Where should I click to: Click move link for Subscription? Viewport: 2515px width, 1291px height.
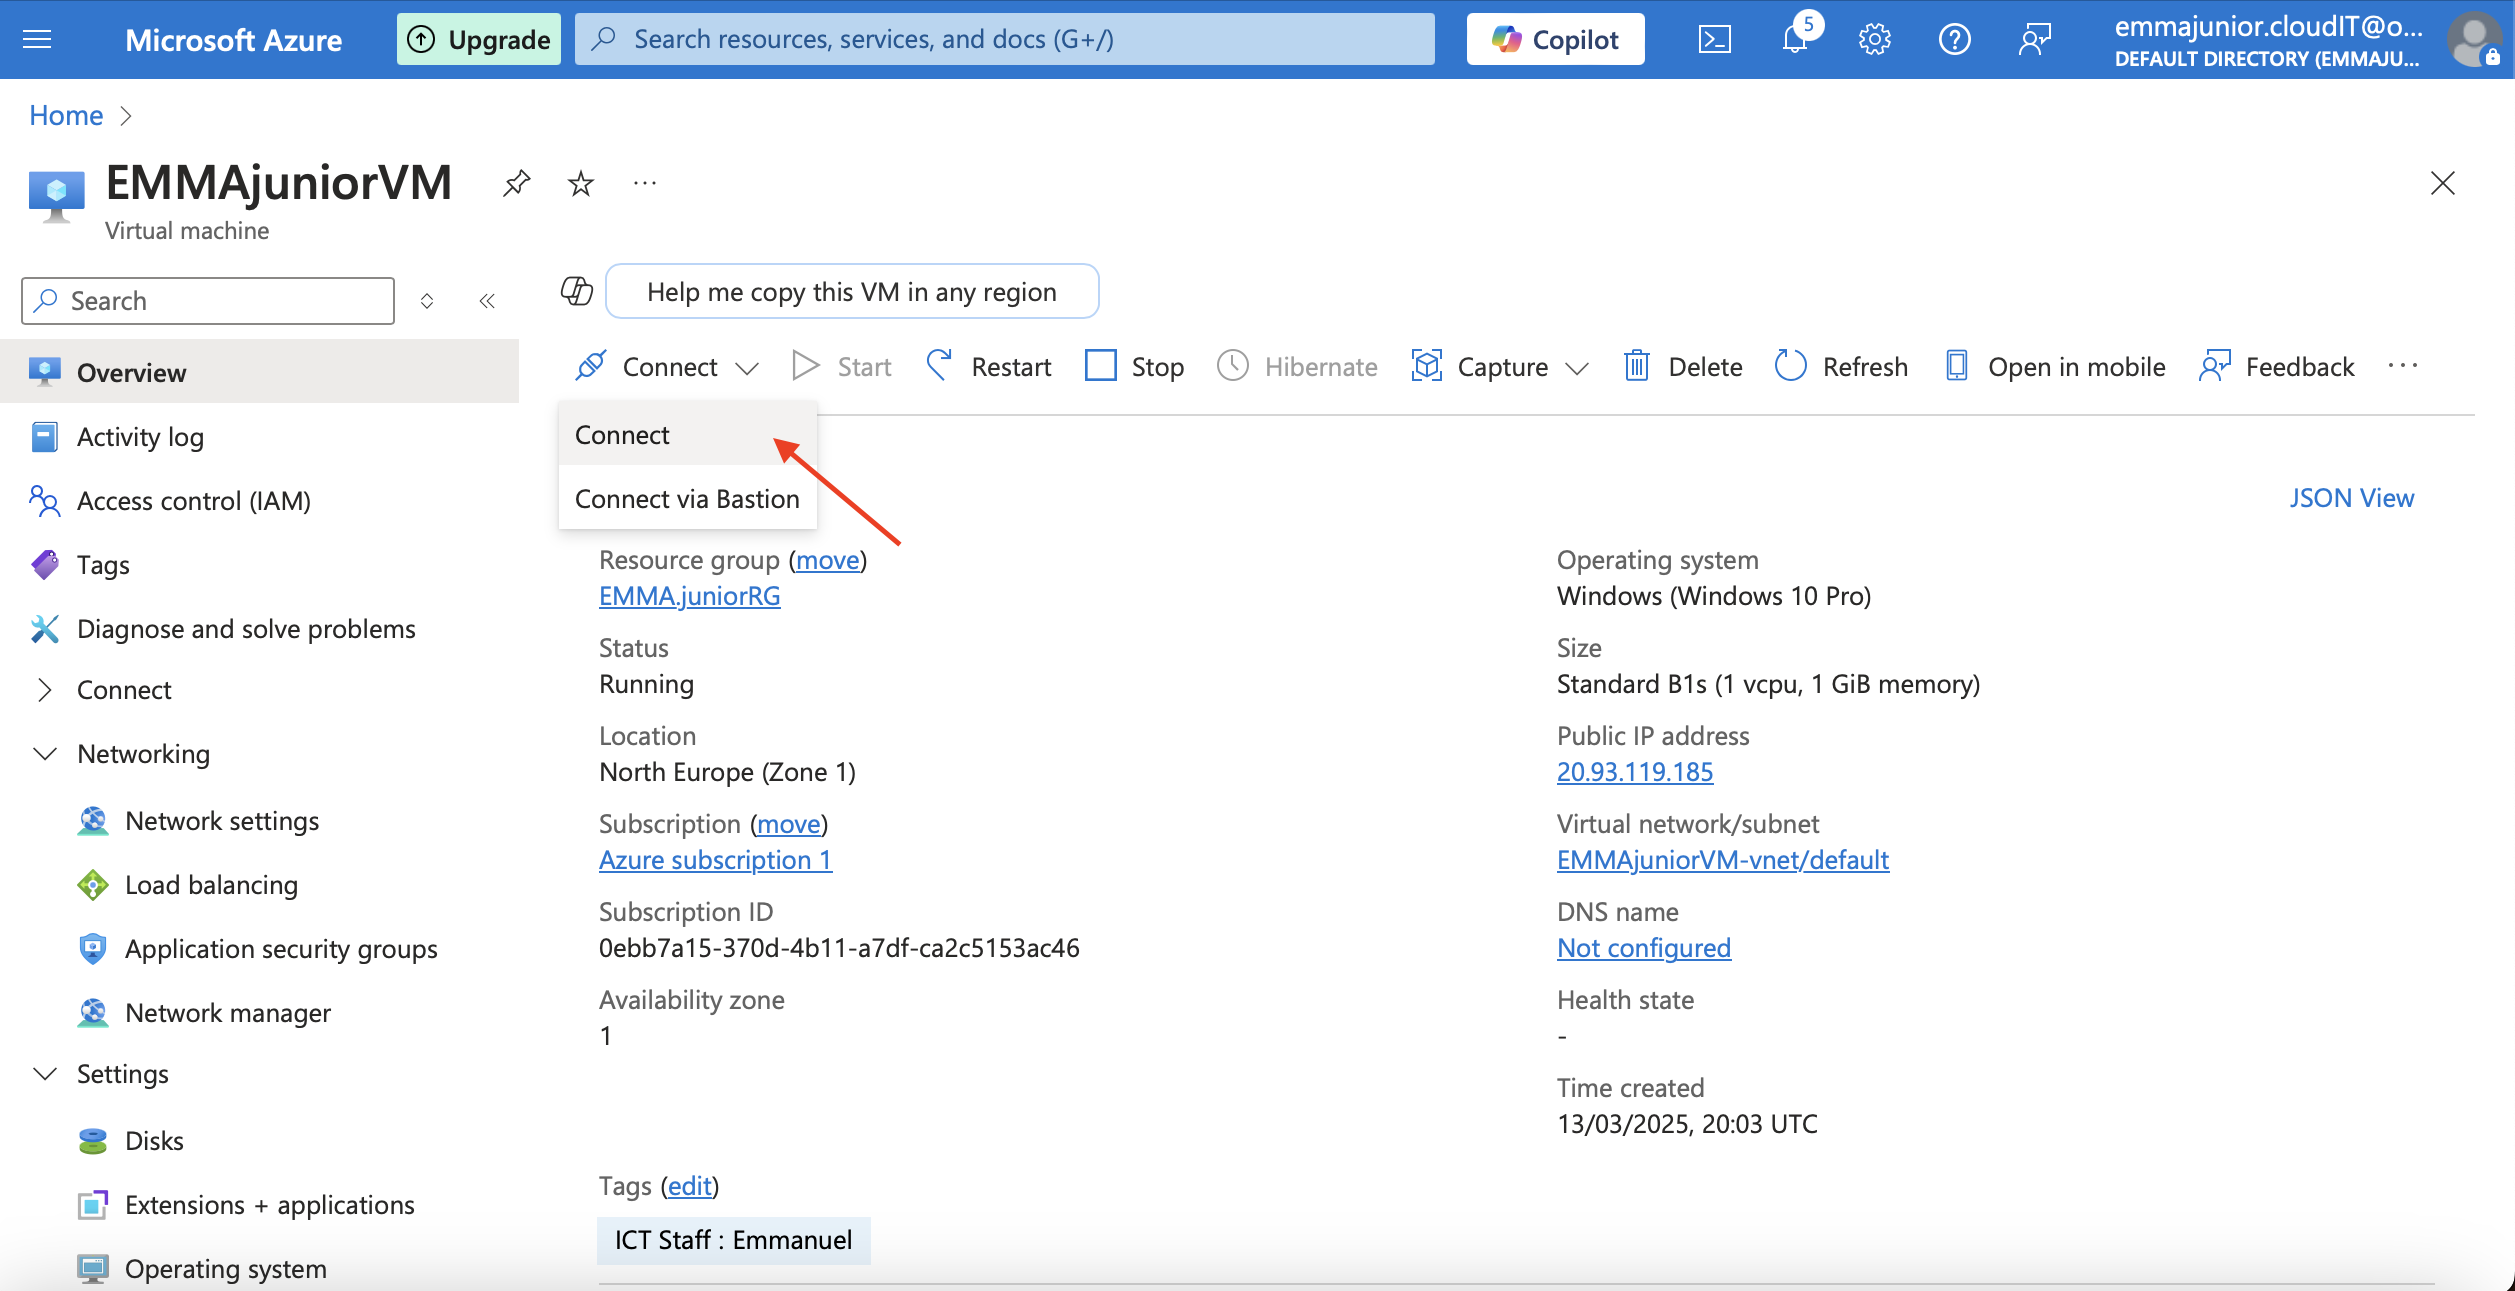pyautogui.click(x=789, y=824)
